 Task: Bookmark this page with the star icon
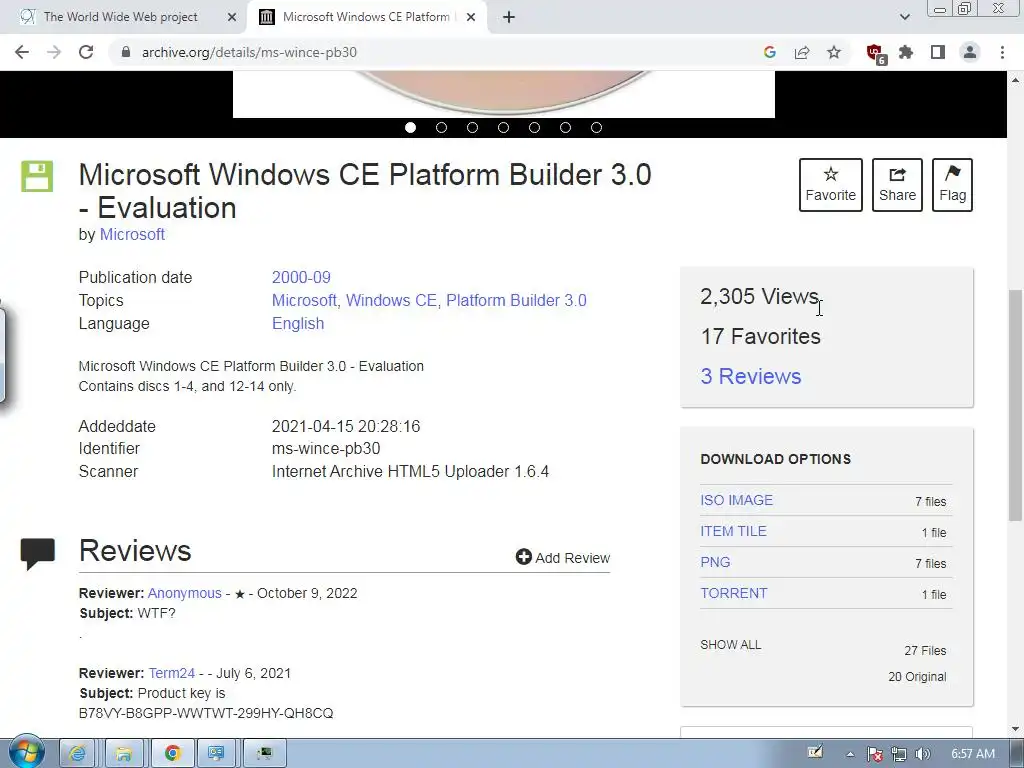click(834, 52)
